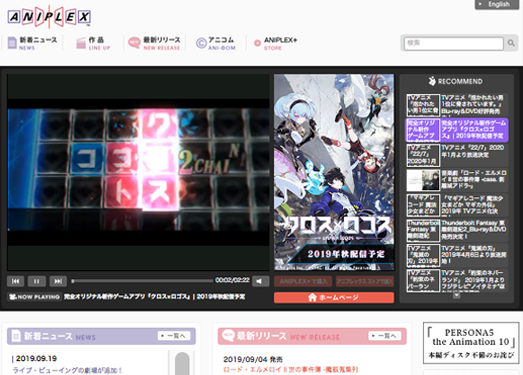Click the RECOMMEND header icon
This screenshot has width=523, height=375.
coord(432,81)
